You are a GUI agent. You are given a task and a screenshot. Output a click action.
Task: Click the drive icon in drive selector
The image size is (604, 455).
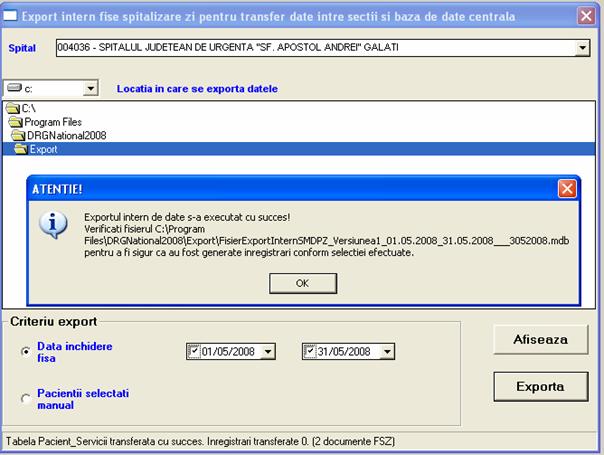coord(14,89)
